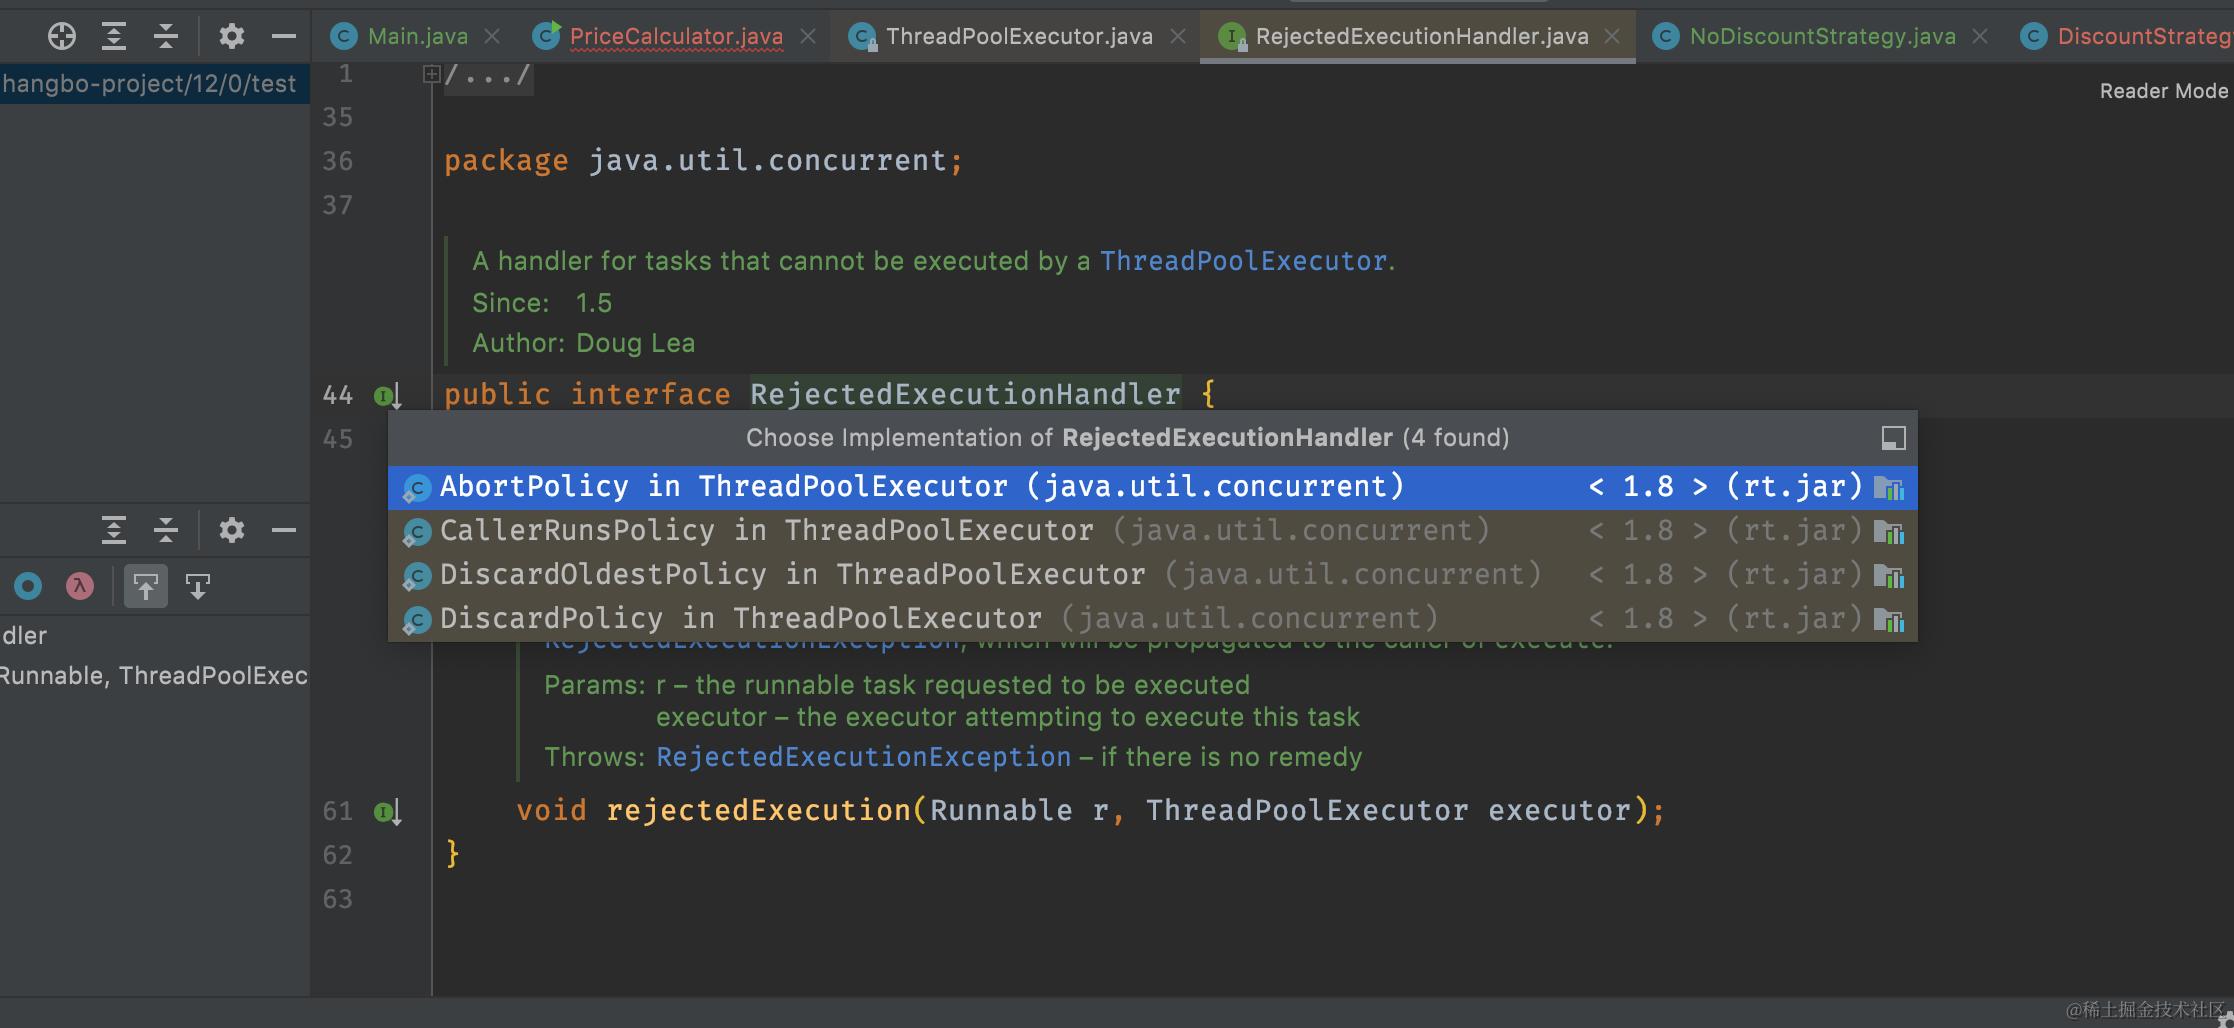Click the class icon beside AbortPolicy
2234x1028 pixels.
pyautogui.click(x=416, y=488)
